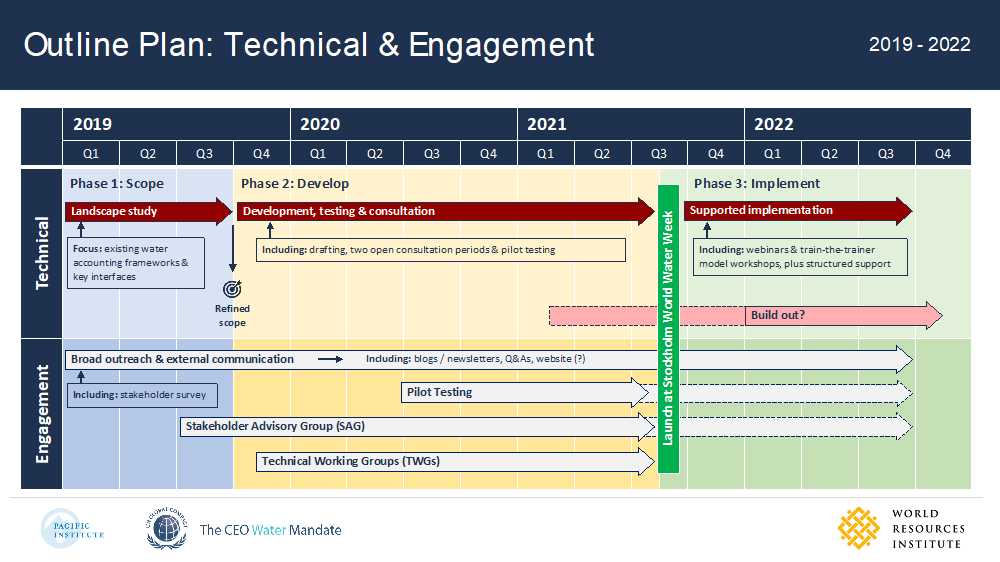Click the 2020 year header
Image resolution: width=1000 pixels, height=562 pixels.
click(404, 124)
